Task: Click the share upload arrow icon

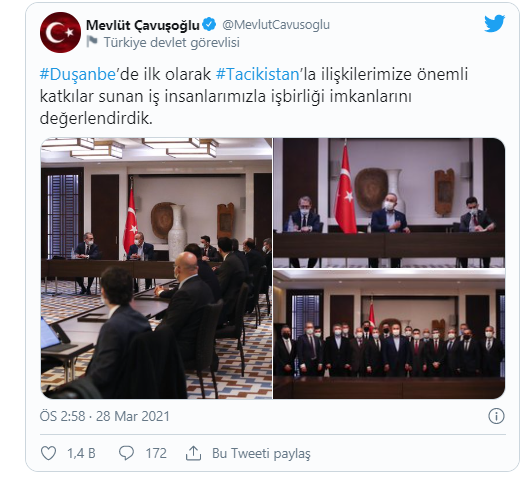Action: [x=193, y=453]
